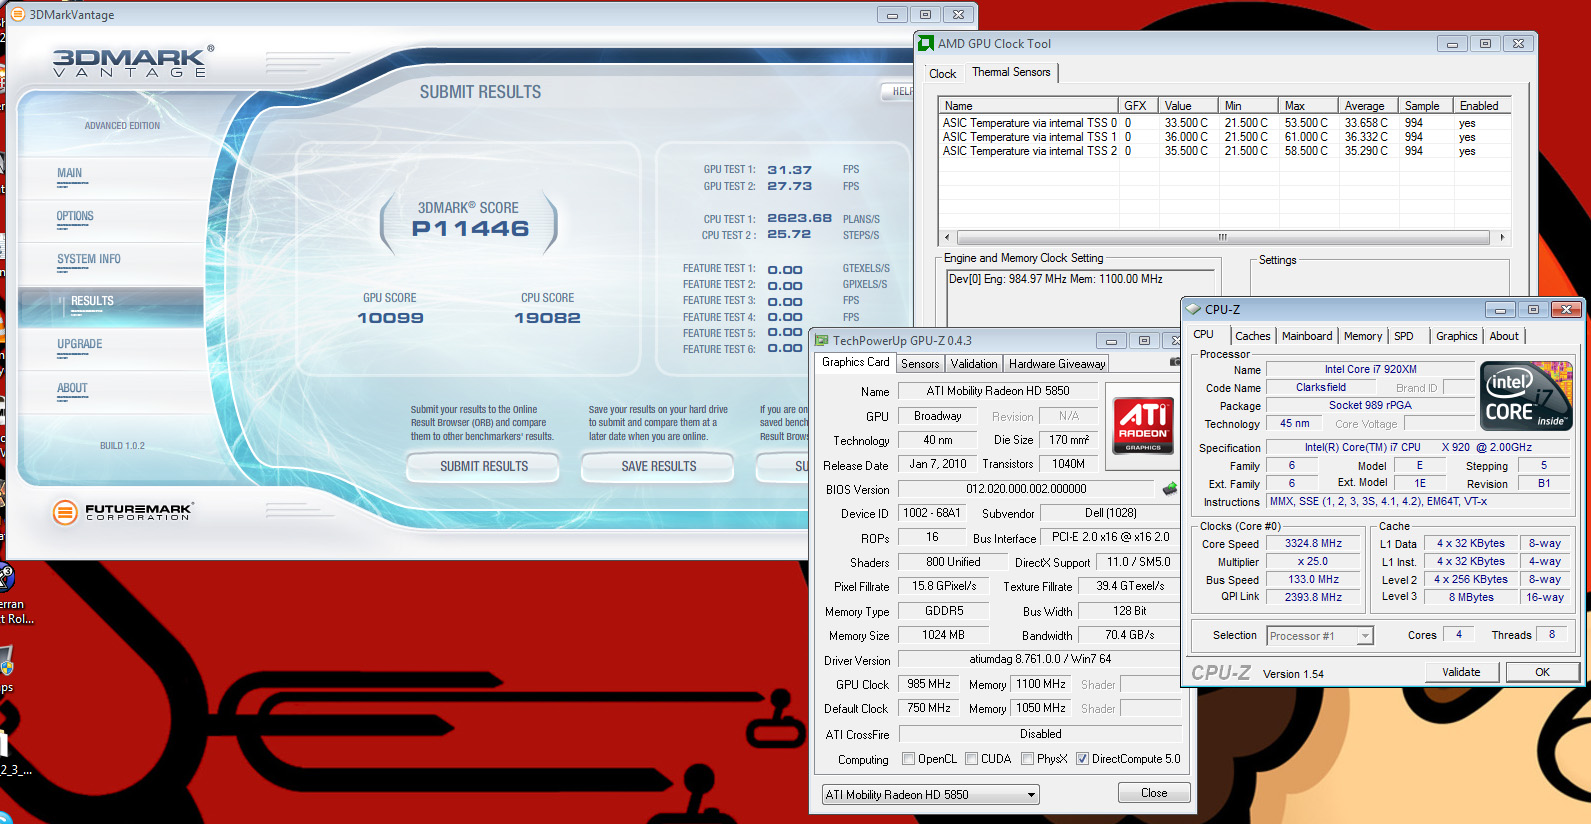Click the HELP button in 3DMark Vantage
Viewport: 1591px width, 824px height.
tap(900, 91)
